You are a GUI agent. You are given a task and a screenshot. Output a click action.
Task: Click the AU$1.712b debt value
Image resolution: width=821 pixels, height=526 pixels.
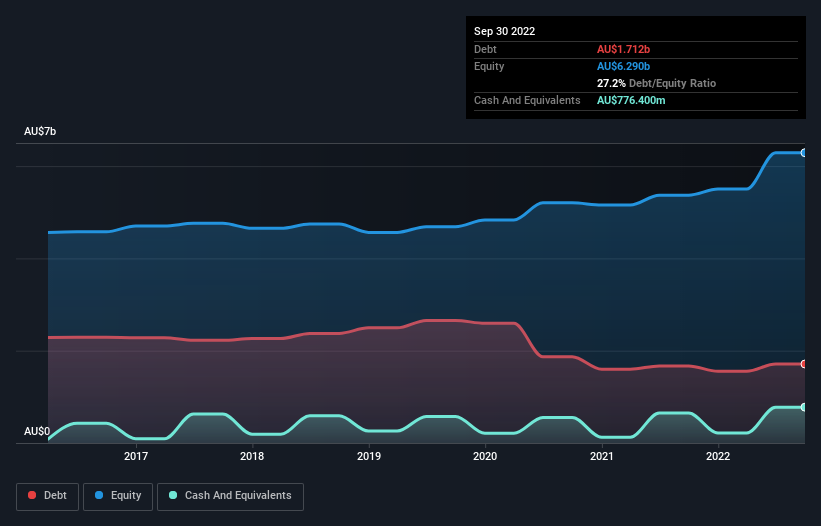tap(623, 49)
